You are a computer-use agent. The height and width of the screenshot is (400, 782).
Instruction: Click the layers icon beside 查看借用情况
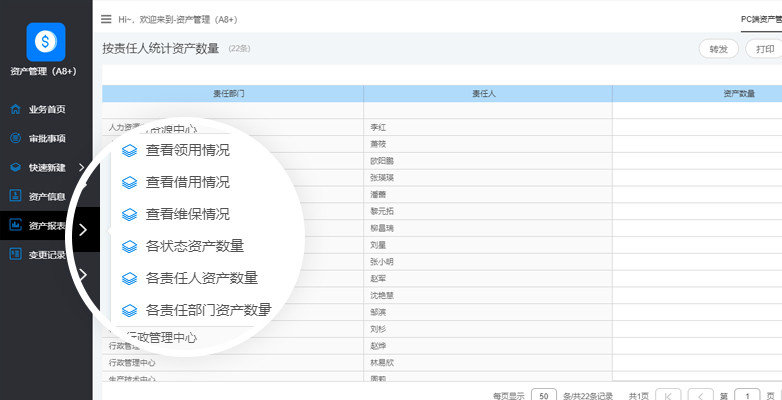coord(128,183)
